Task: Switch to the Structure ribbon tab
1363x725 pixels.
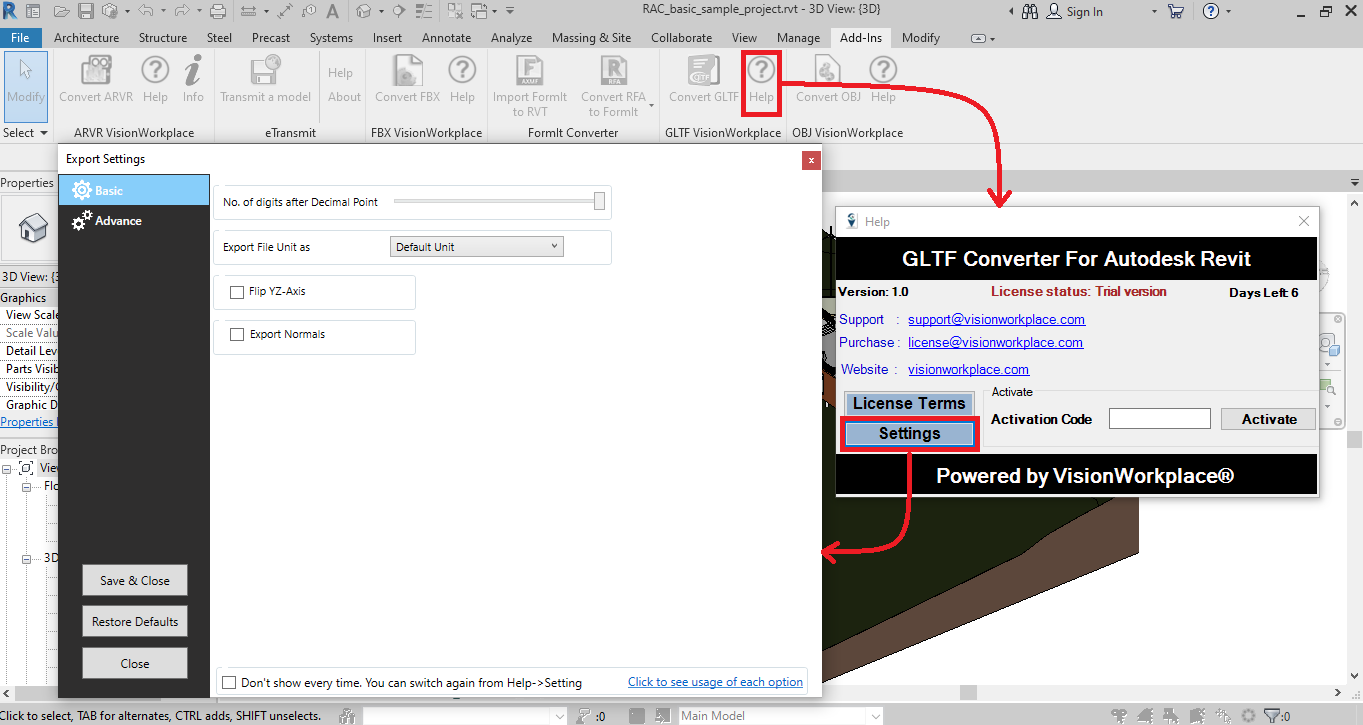Action: 163,38
